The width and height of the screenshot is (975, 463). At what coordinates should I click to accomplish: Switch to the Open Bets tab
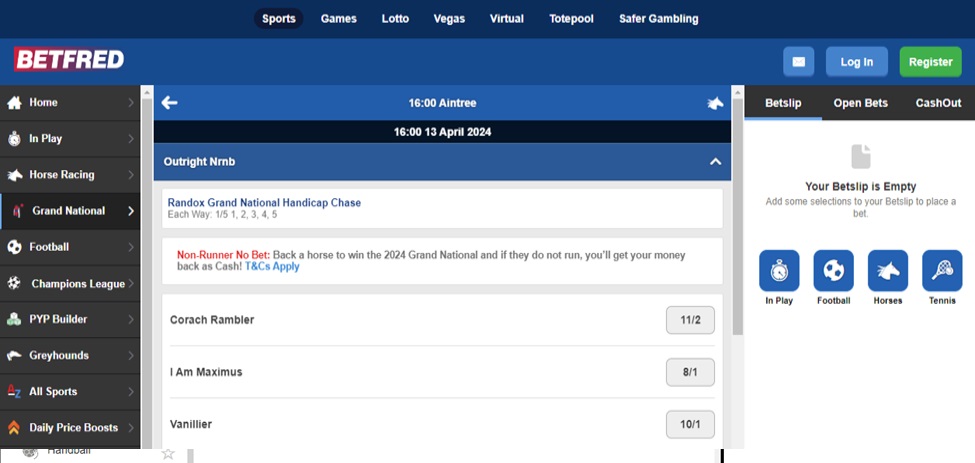tap(860, 103)
